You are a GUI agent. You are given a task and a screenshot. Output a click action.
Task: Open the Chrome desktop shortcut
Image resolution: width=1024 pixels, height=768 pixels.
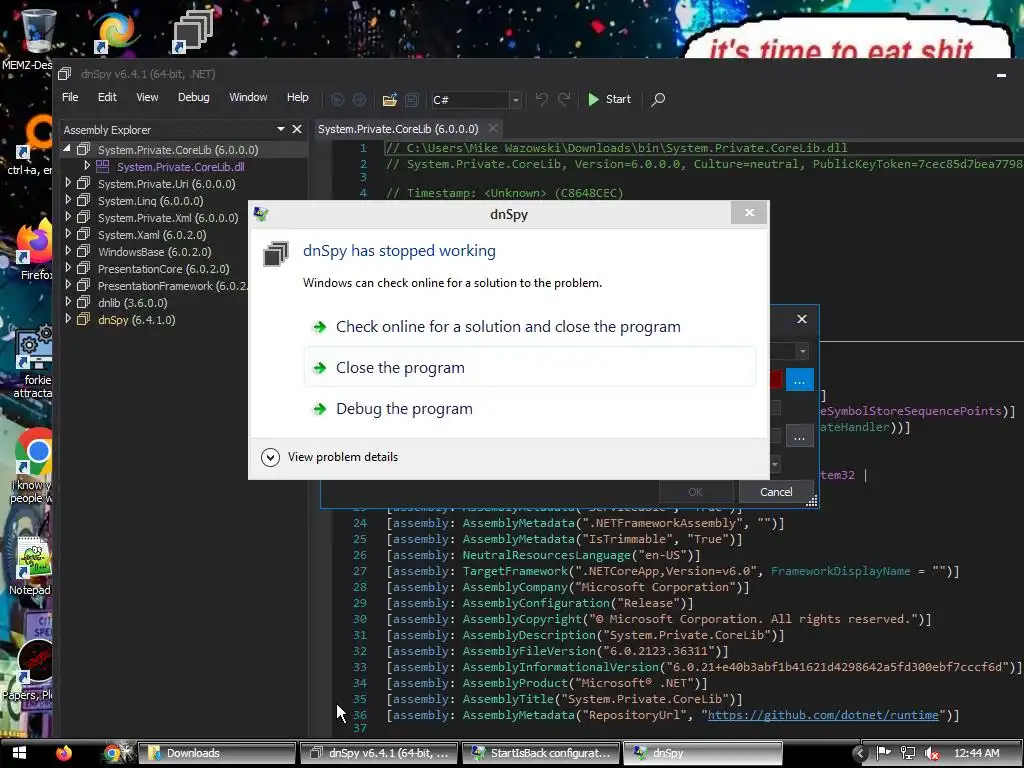(x=35, y=451)
